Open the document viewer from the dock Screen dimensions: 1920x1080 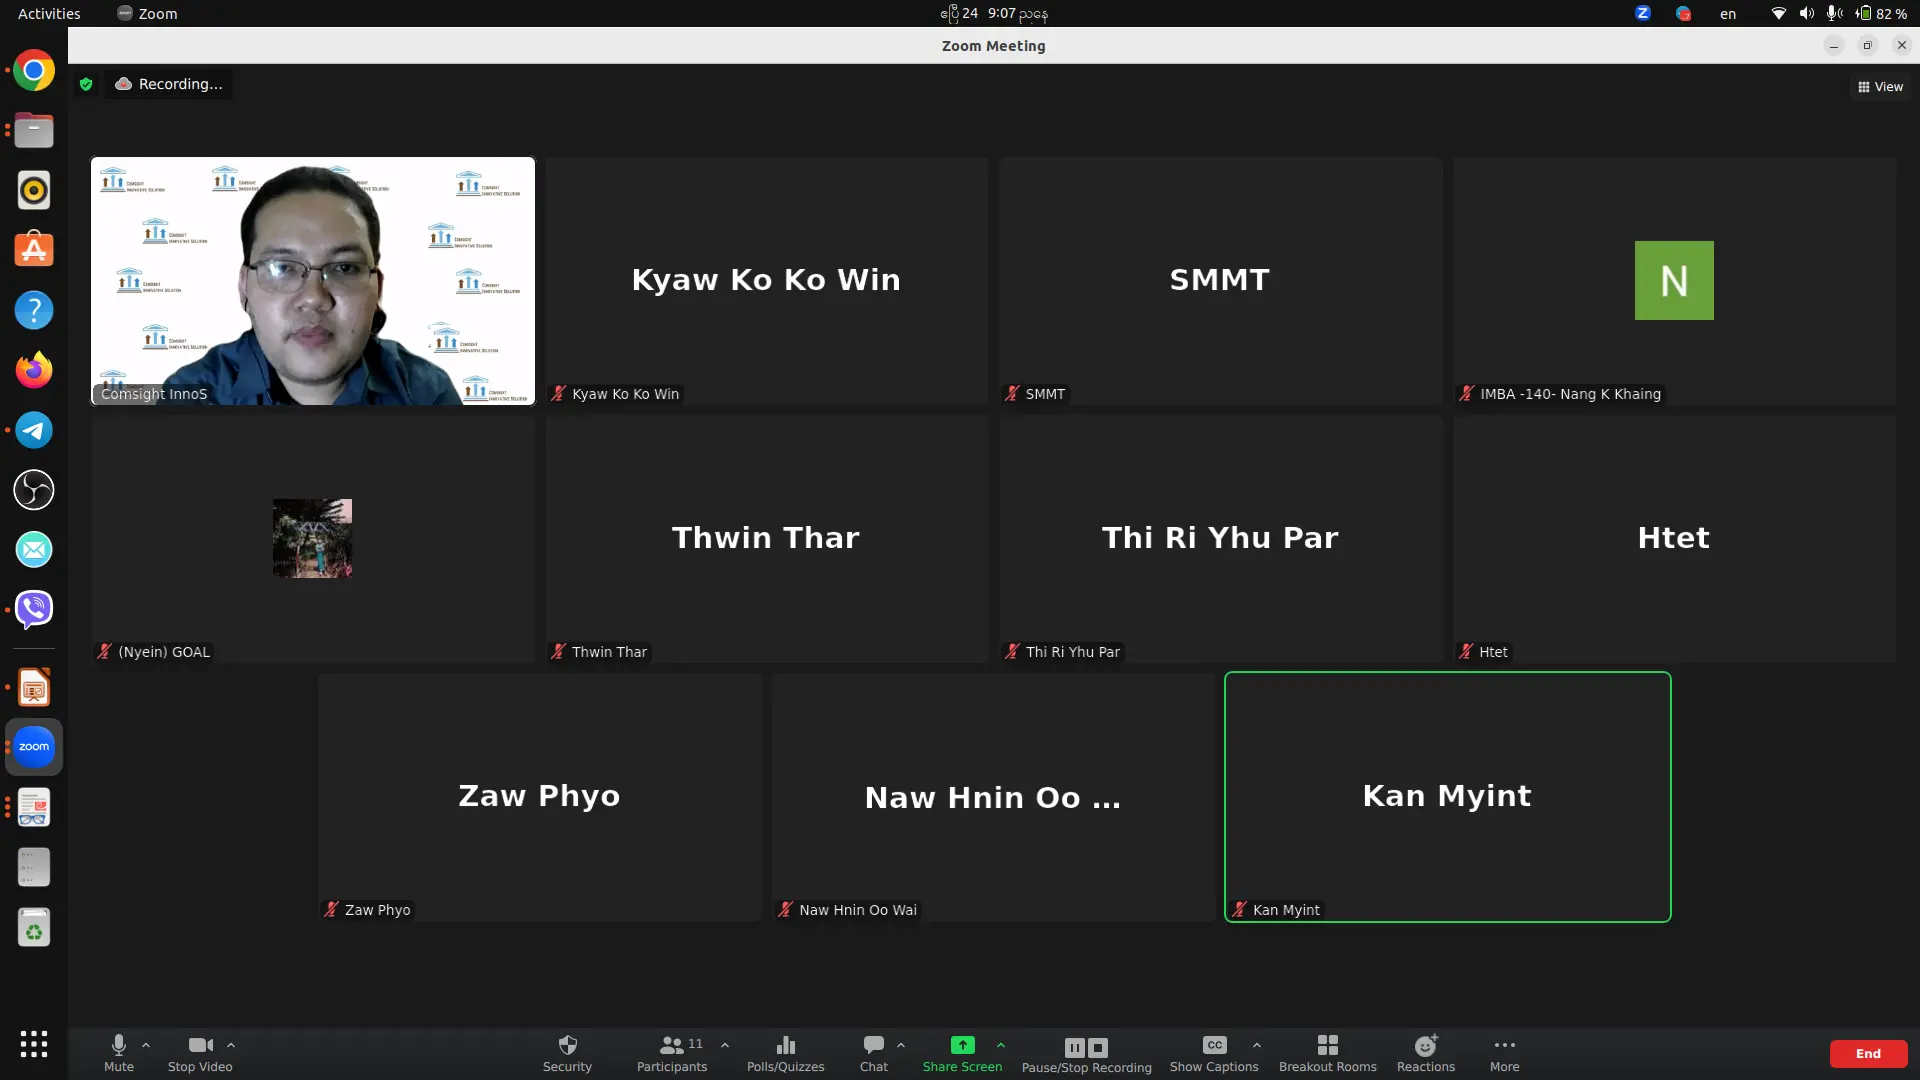pos(34,808)
